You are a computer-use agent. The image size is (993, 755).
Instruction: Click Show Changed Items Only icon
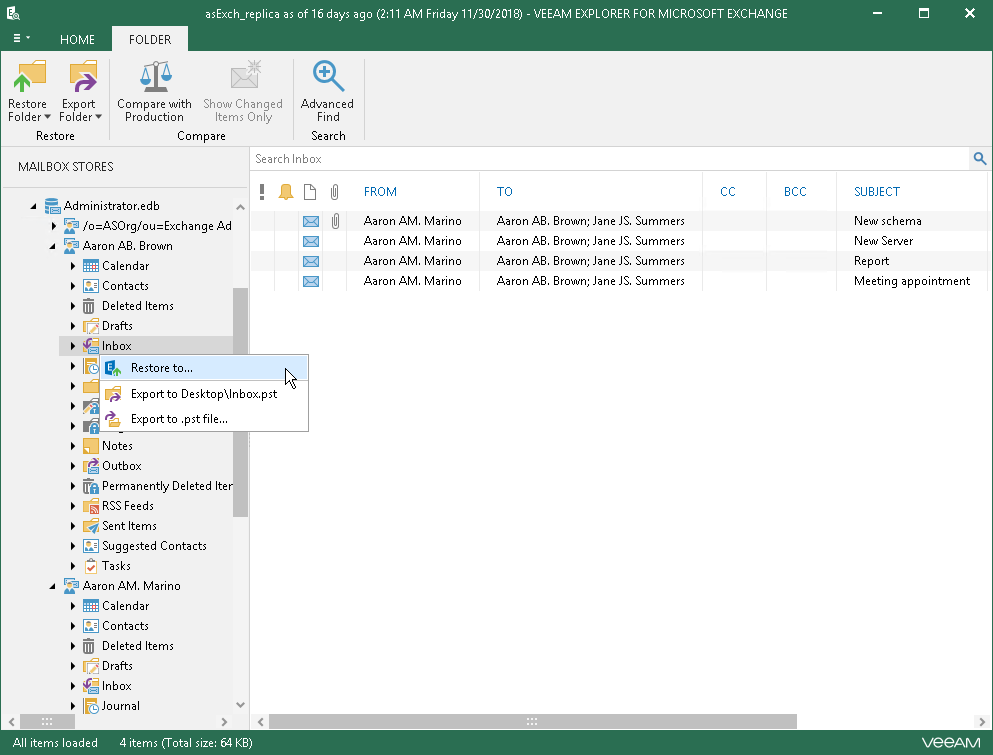(x=244, y=76)
